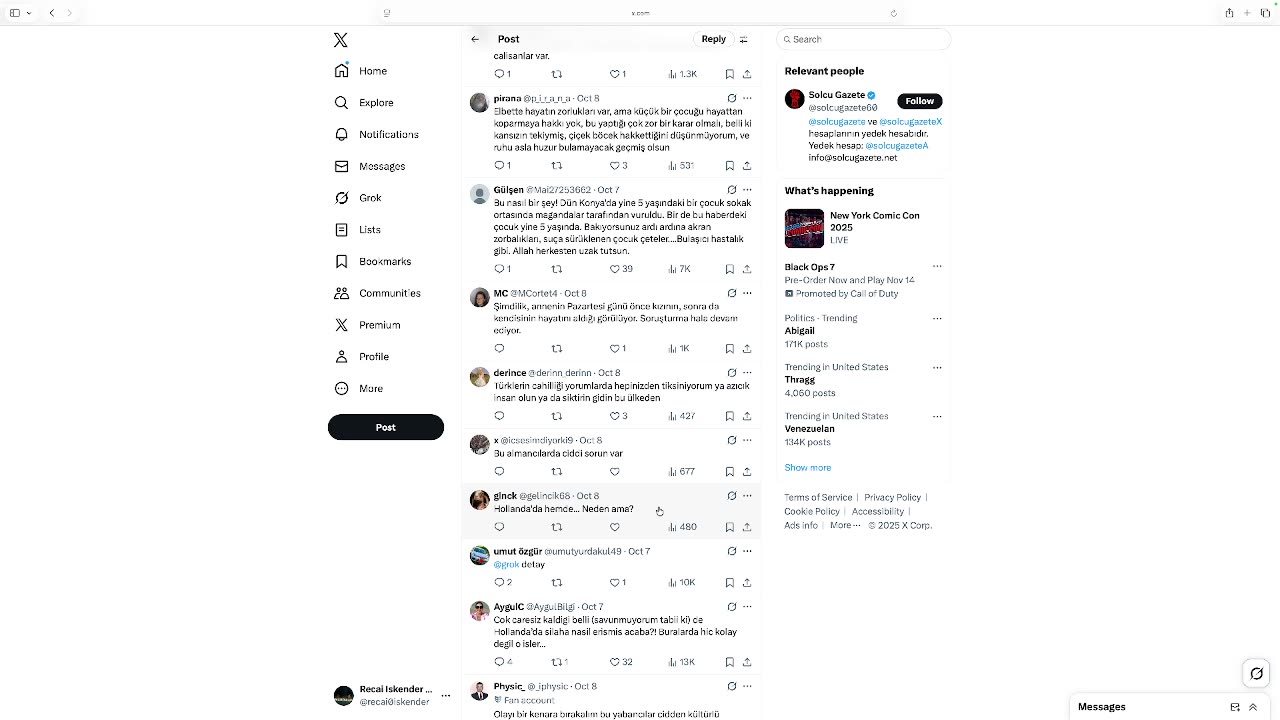1280x720 pixels.
Task: Open more options for Abigail trend
Action: [937, 318]
